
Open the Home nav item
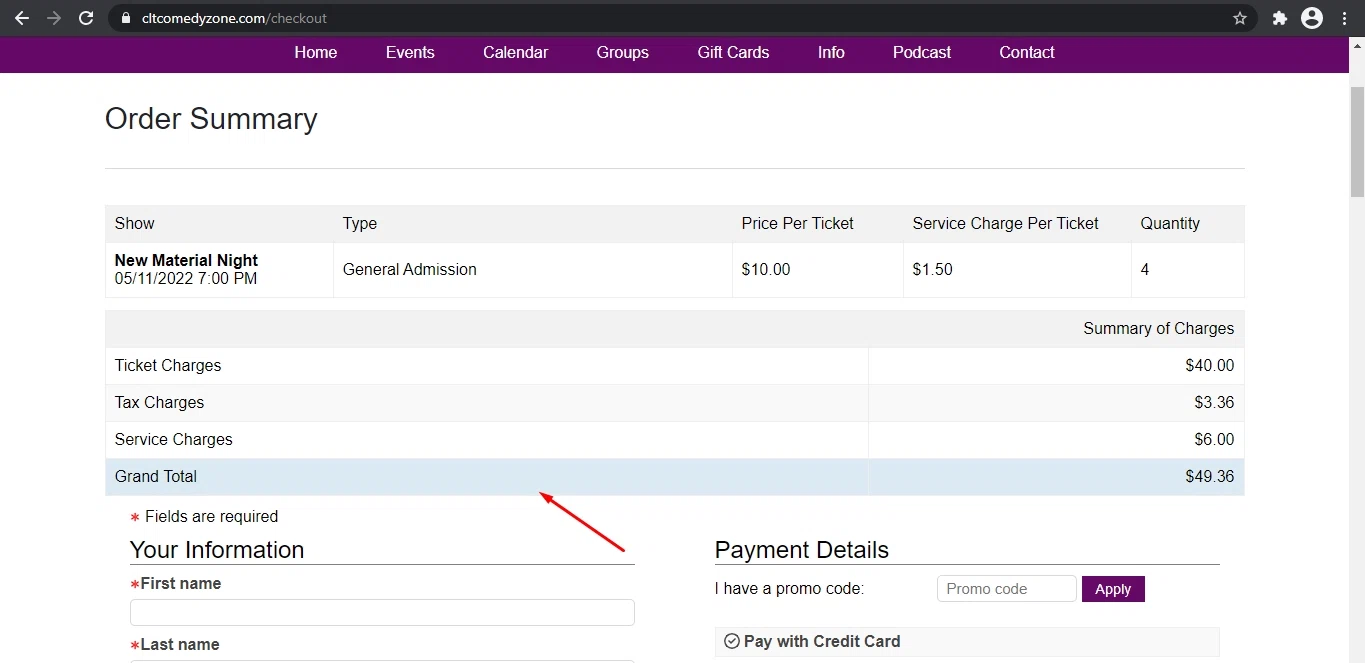pyautogui.click(x=316, y=53)
